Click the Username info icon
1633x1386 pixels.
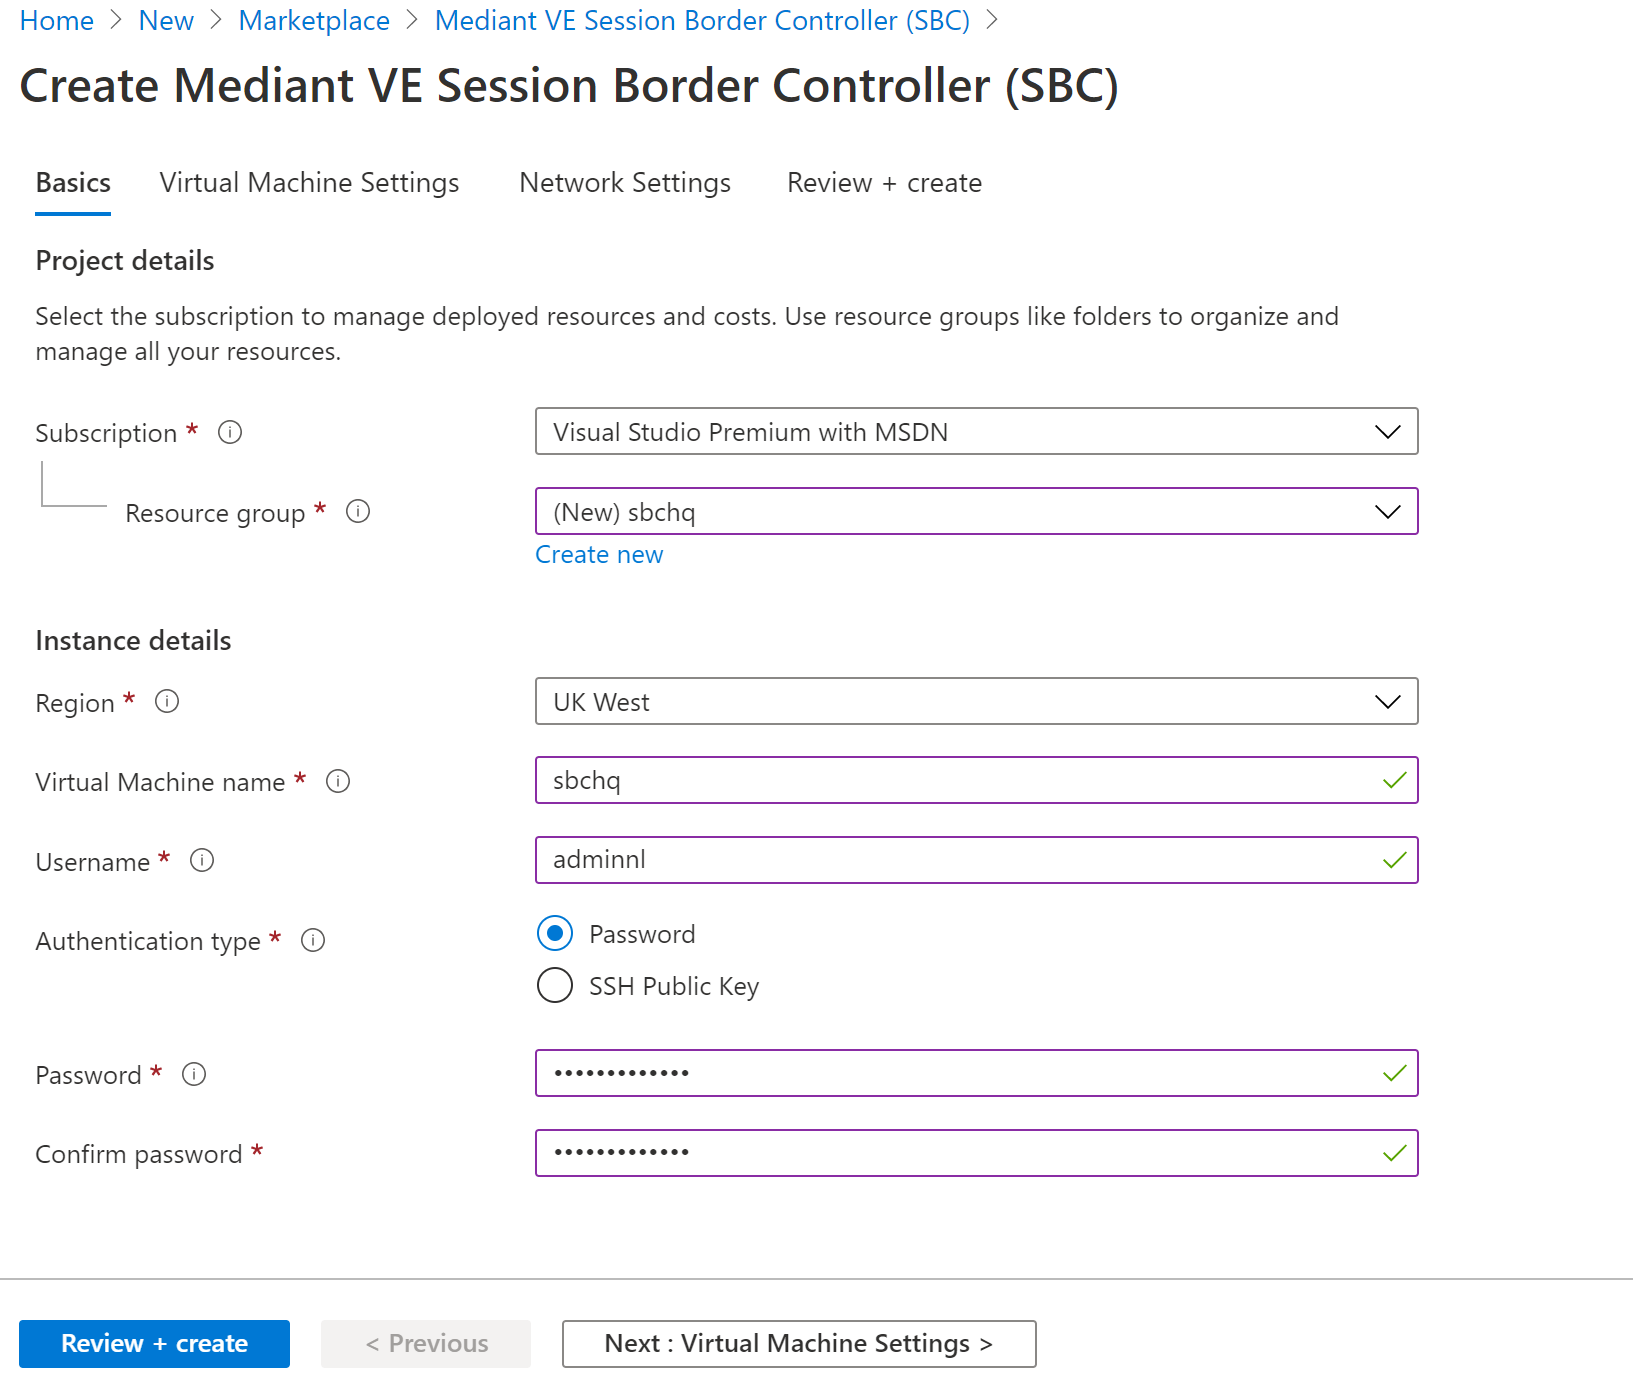click(202, 860)
